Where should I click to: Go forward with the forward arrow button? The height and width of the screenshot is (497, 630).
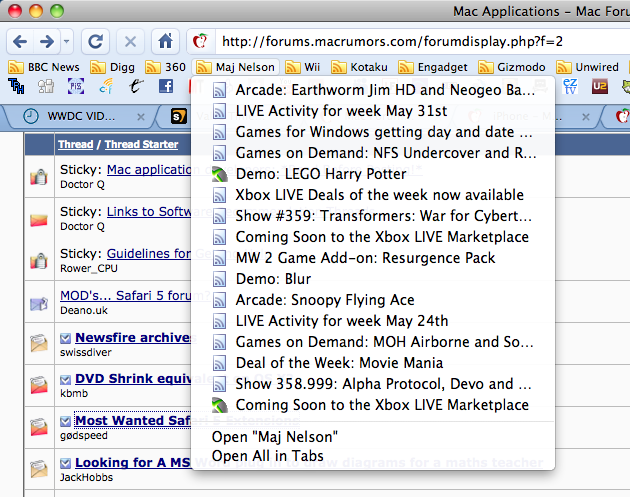point(47,41)
